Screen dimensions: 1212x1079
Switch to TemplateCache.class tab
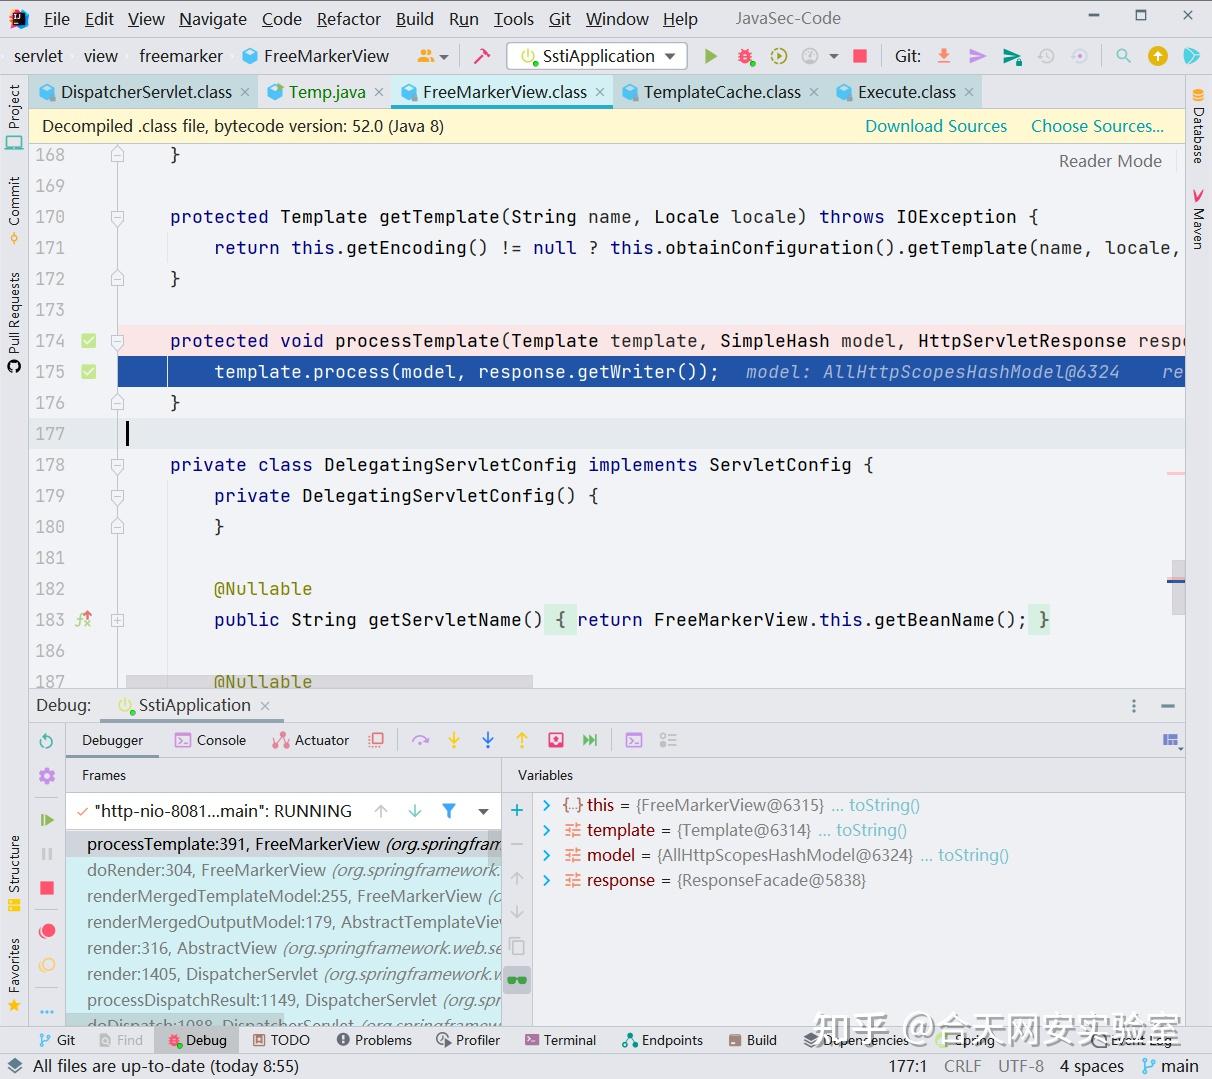pos(722,92)
